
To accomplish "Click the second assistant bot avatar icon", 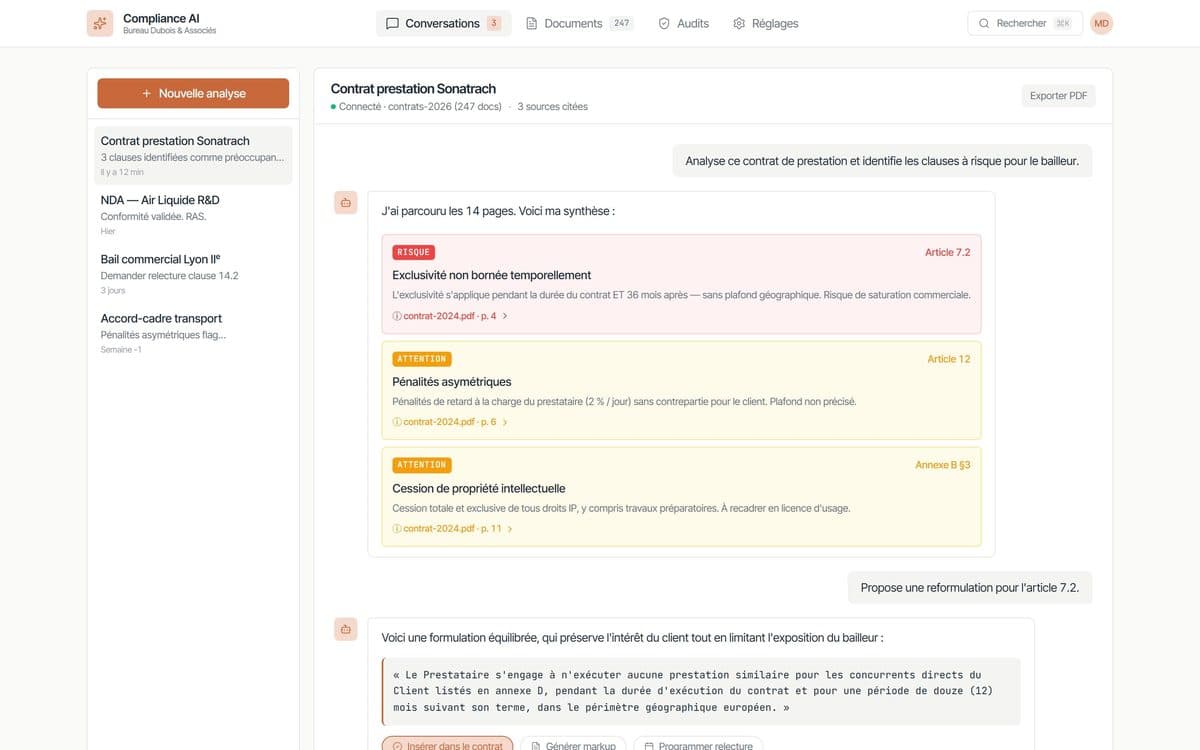I will tap(345, 629).
